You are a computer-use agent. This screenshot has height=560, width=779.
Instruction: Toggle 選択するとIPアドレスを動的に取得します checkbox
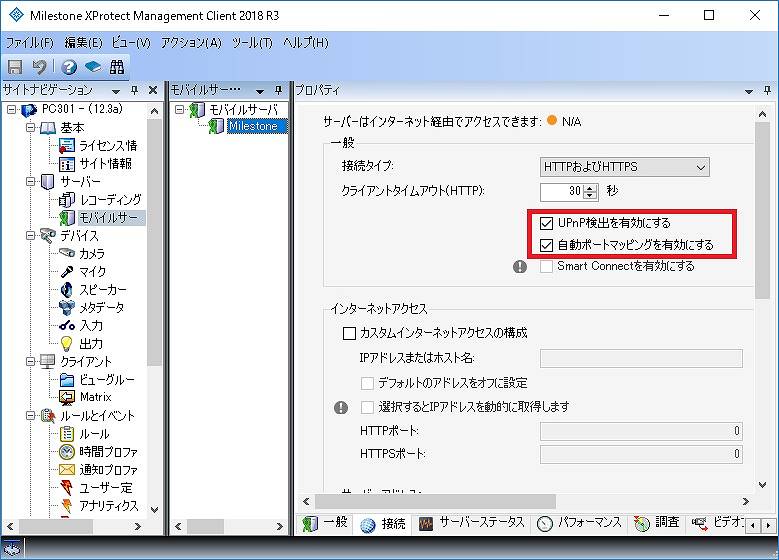pyautogui.click(x=367, y=407)
